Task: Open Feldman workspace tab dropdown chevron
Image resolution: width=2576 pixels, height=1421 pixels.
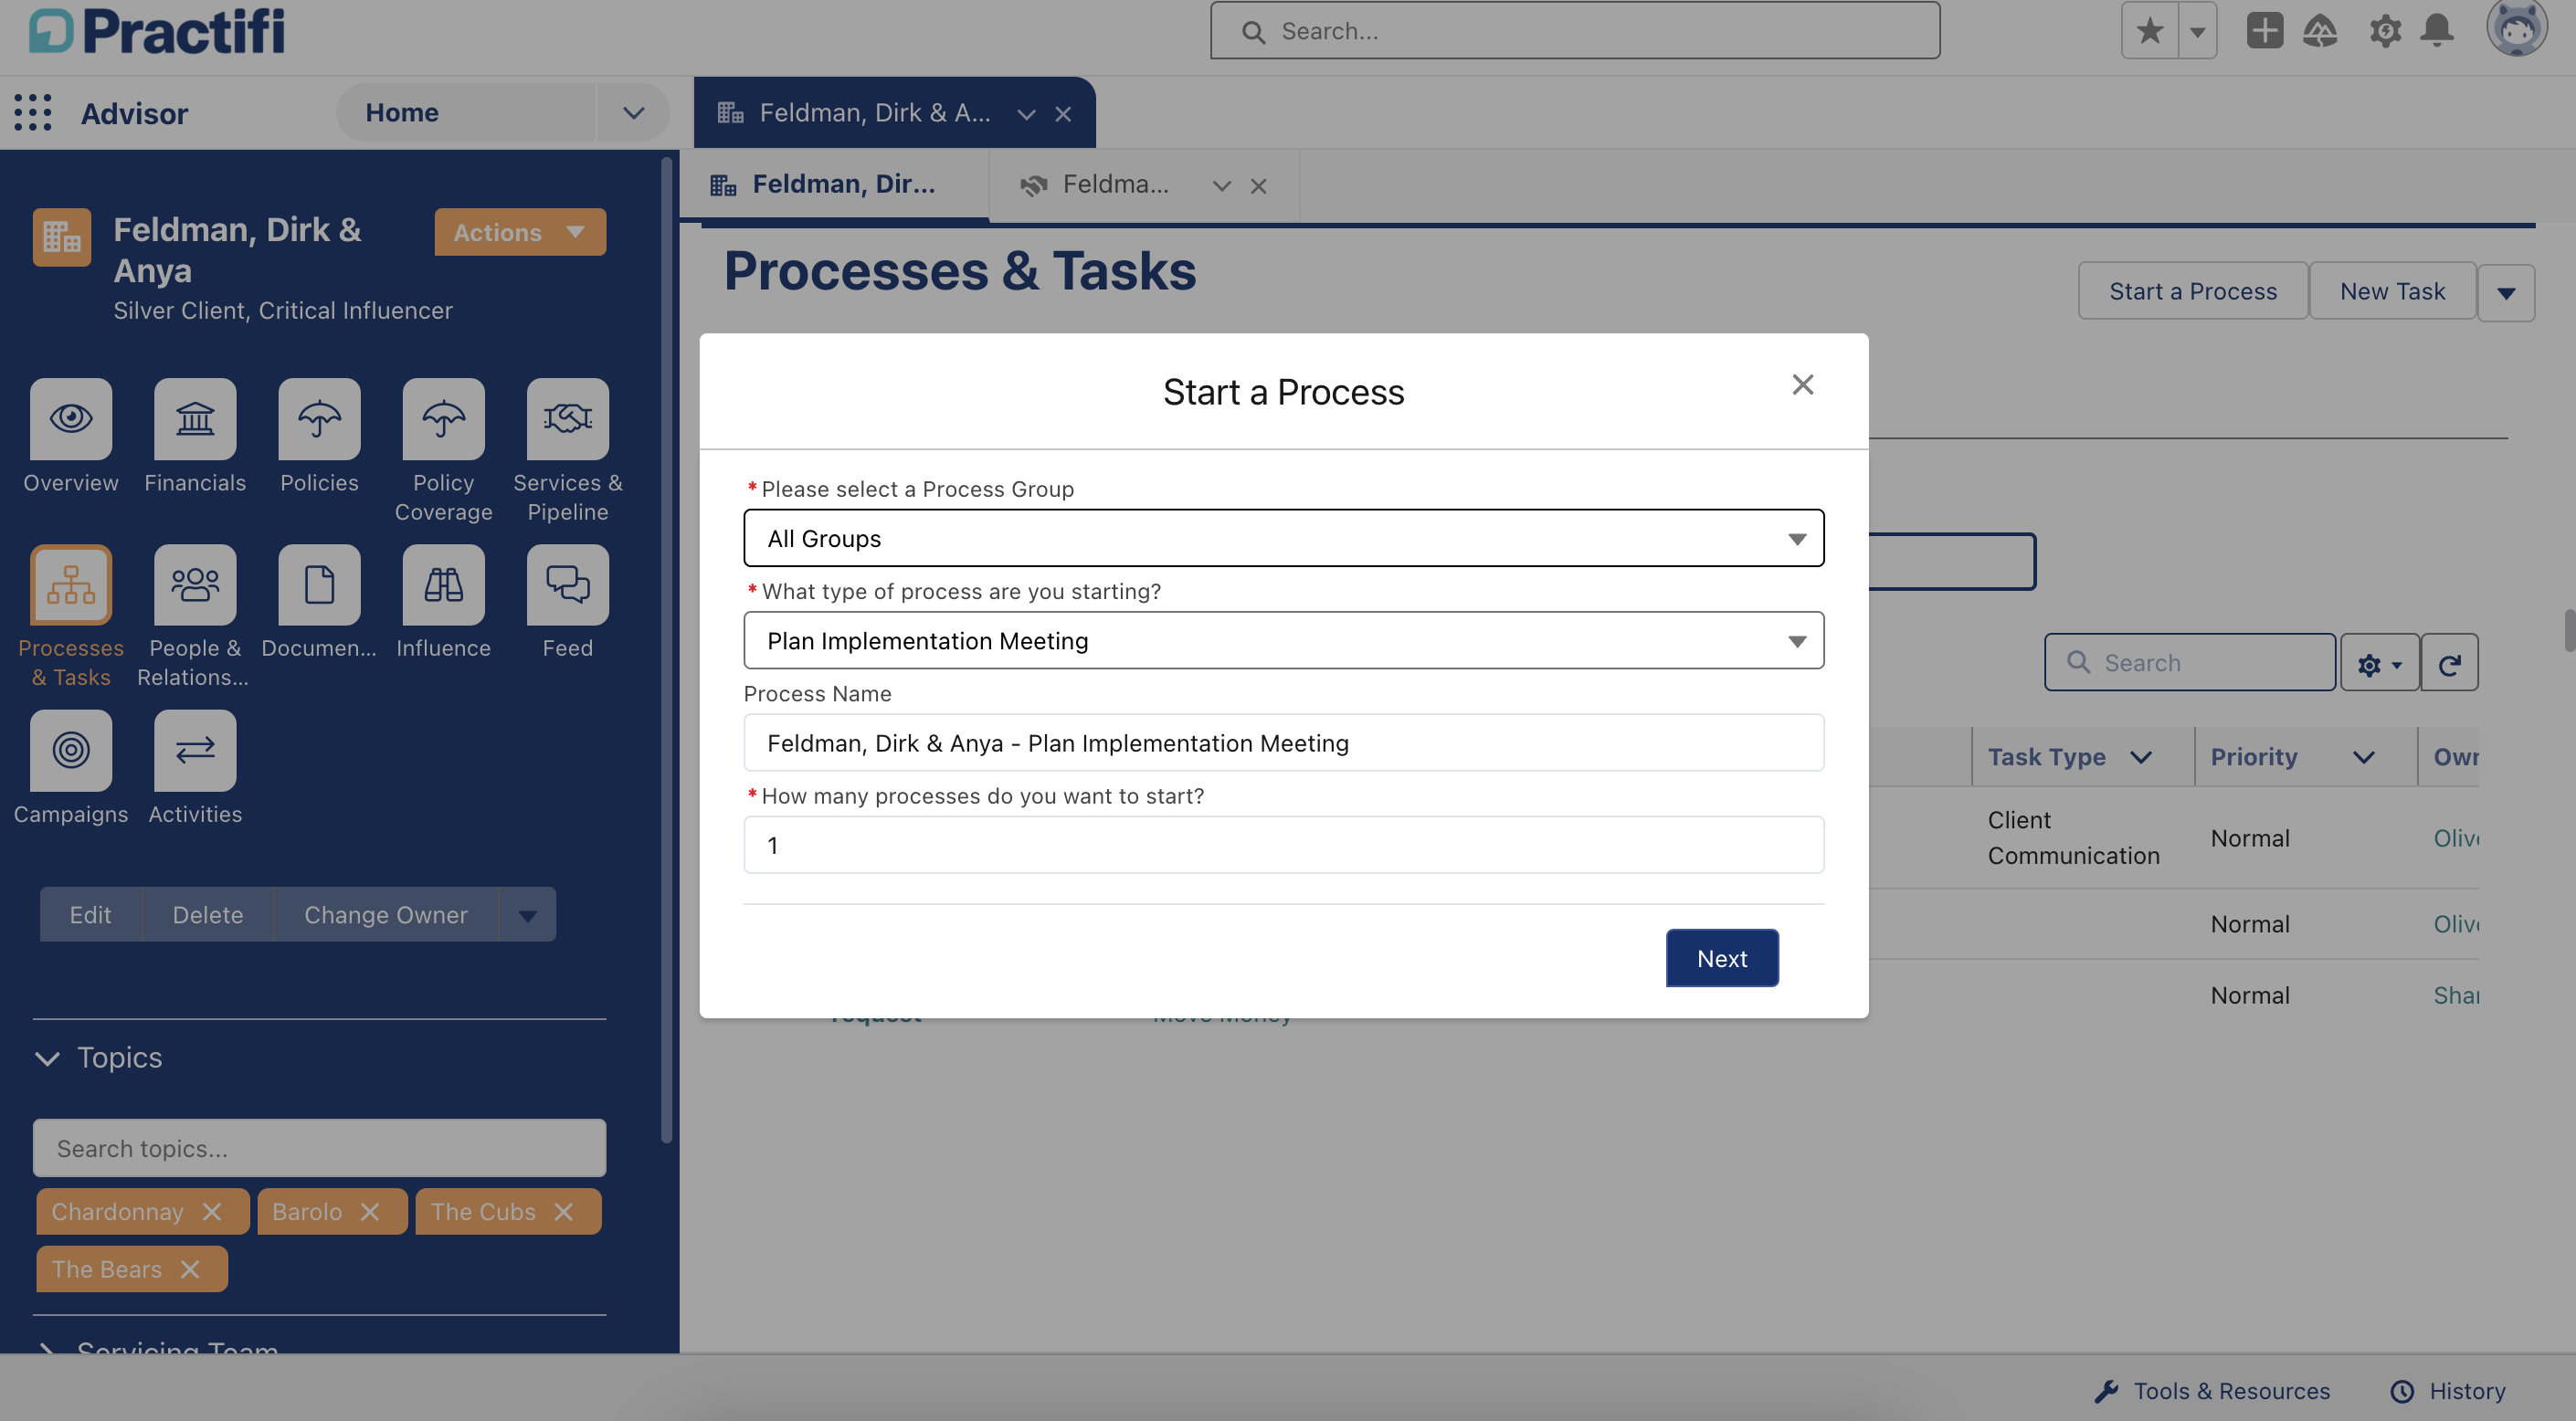Action: (x=1026, y=114)
